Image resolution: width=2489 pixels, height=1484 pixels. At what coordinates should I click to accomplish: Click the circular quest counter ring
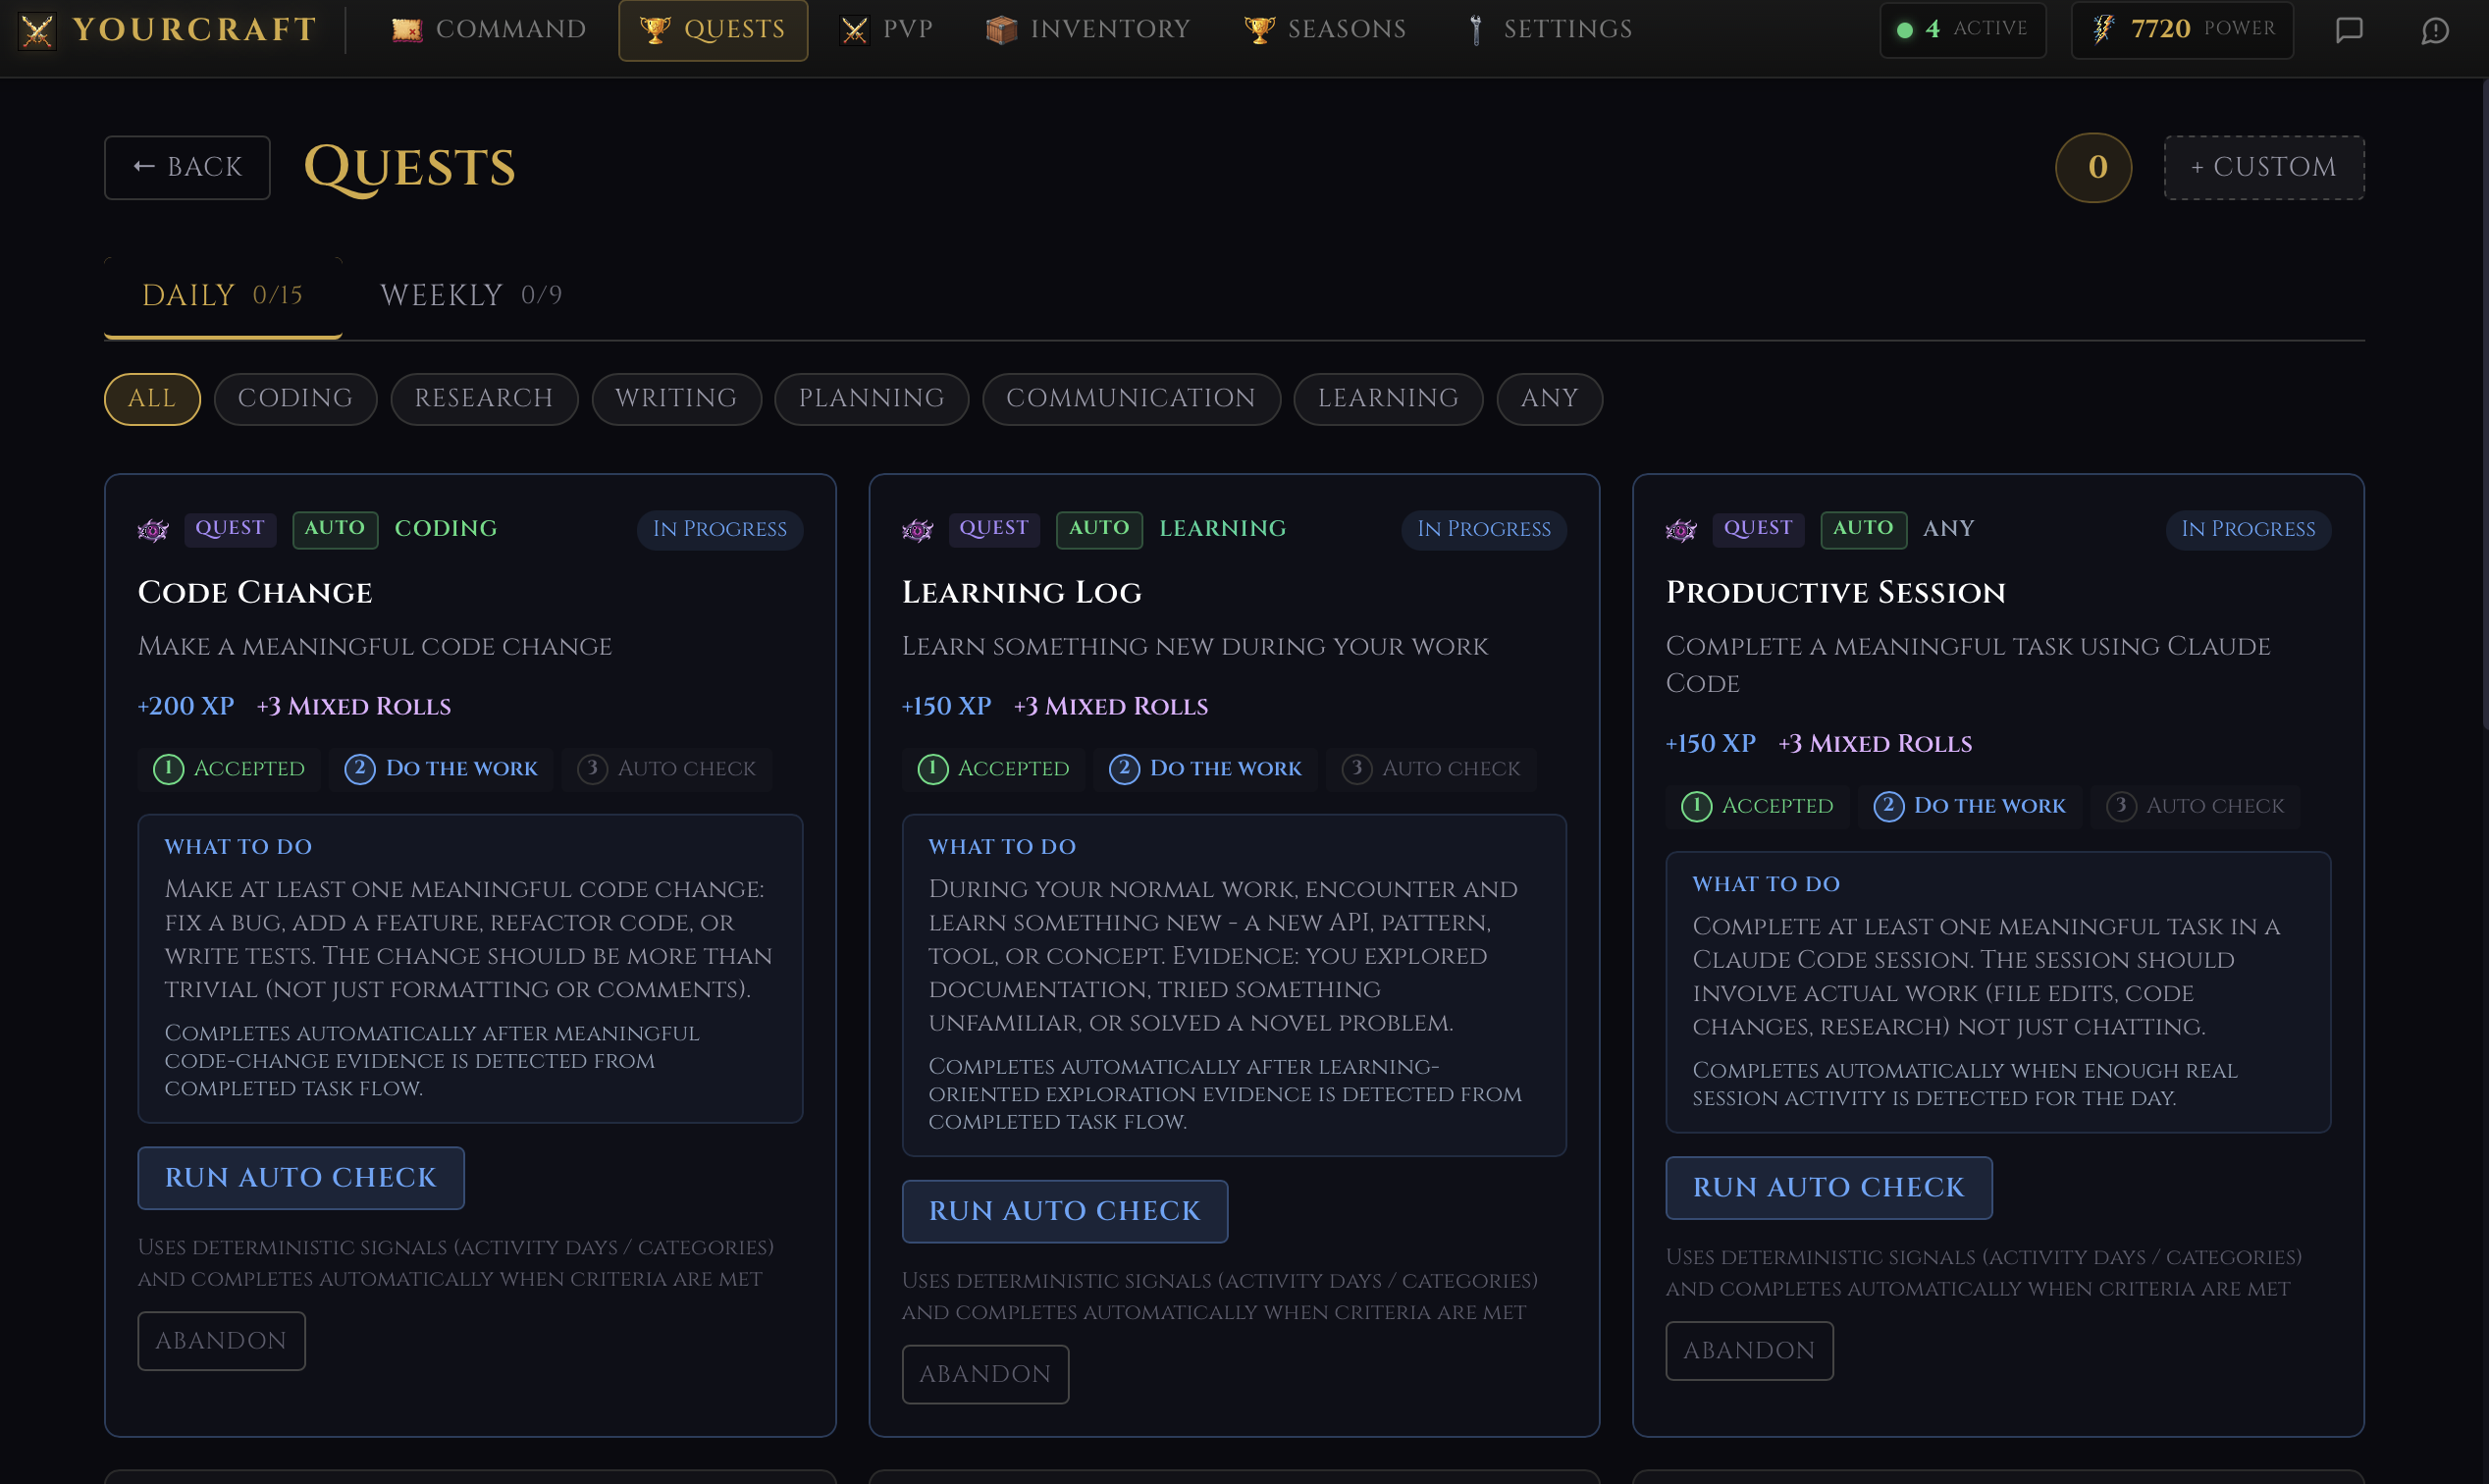2094,167
